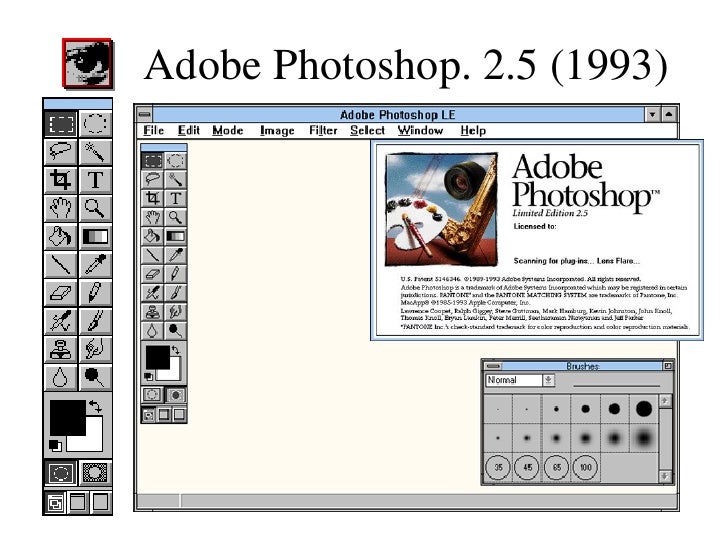728x546 pixels.
Task: Choose the Zoom magnifier in enlarged toolbox
Action: tap(95, 208)
